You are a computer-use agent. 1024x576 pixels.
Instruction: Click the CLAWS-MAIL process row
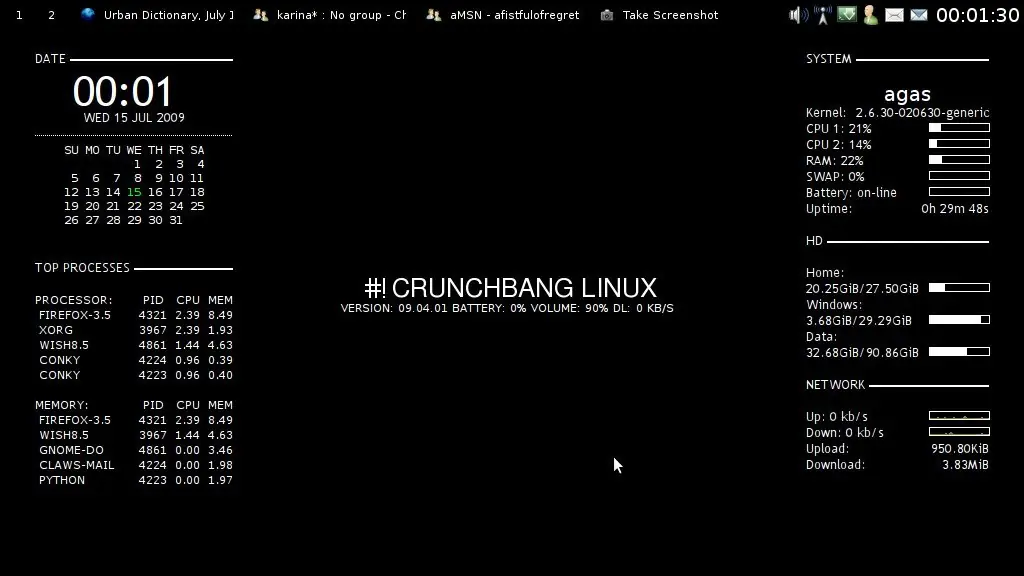click(136, 466)
